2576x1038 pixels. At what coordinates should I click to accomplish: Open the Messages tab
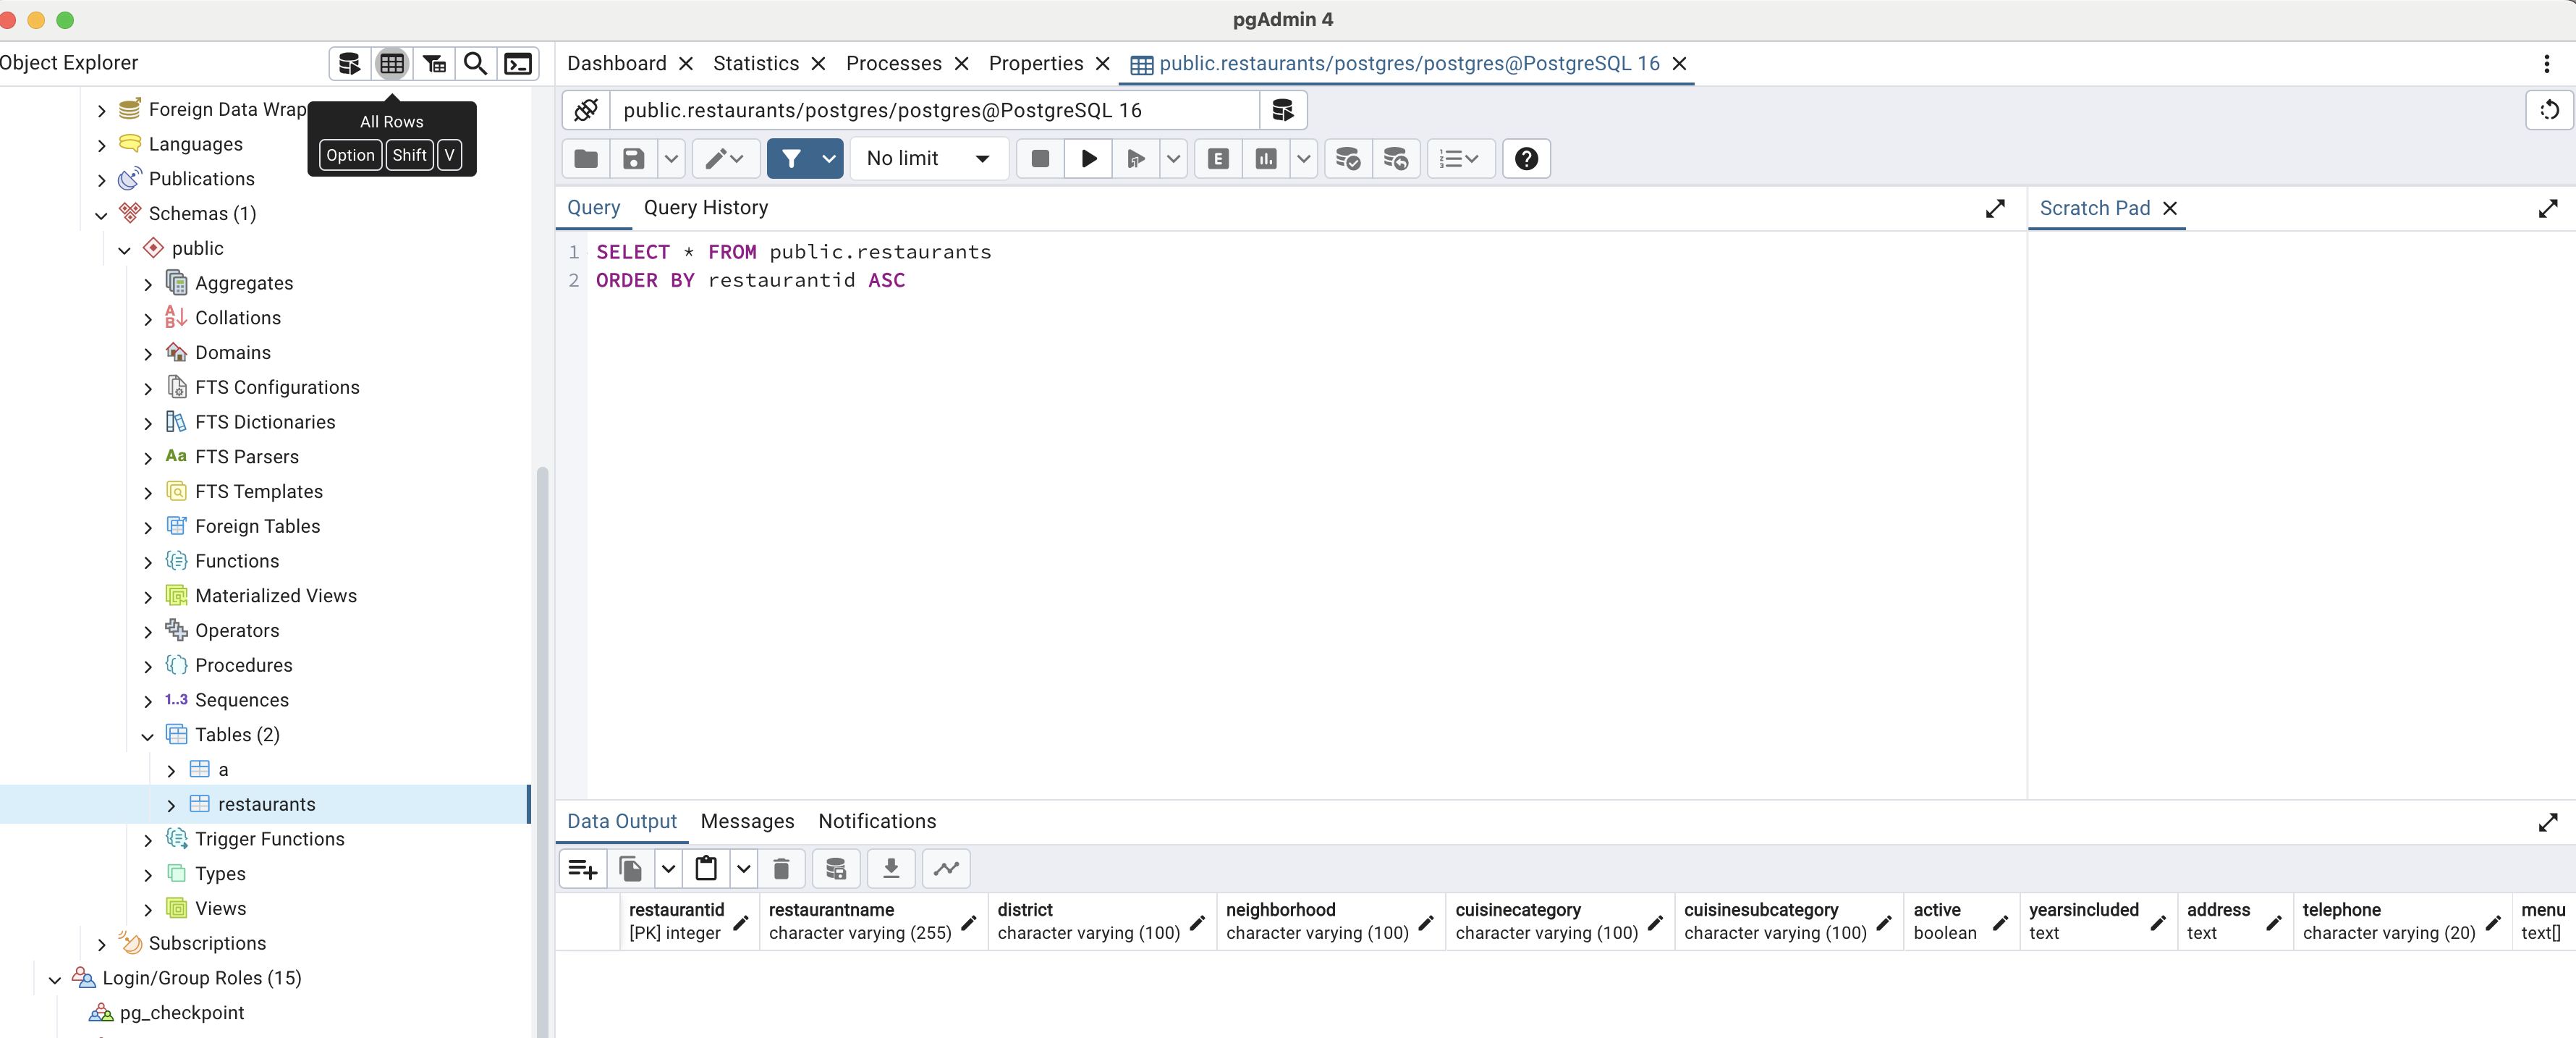747,821
